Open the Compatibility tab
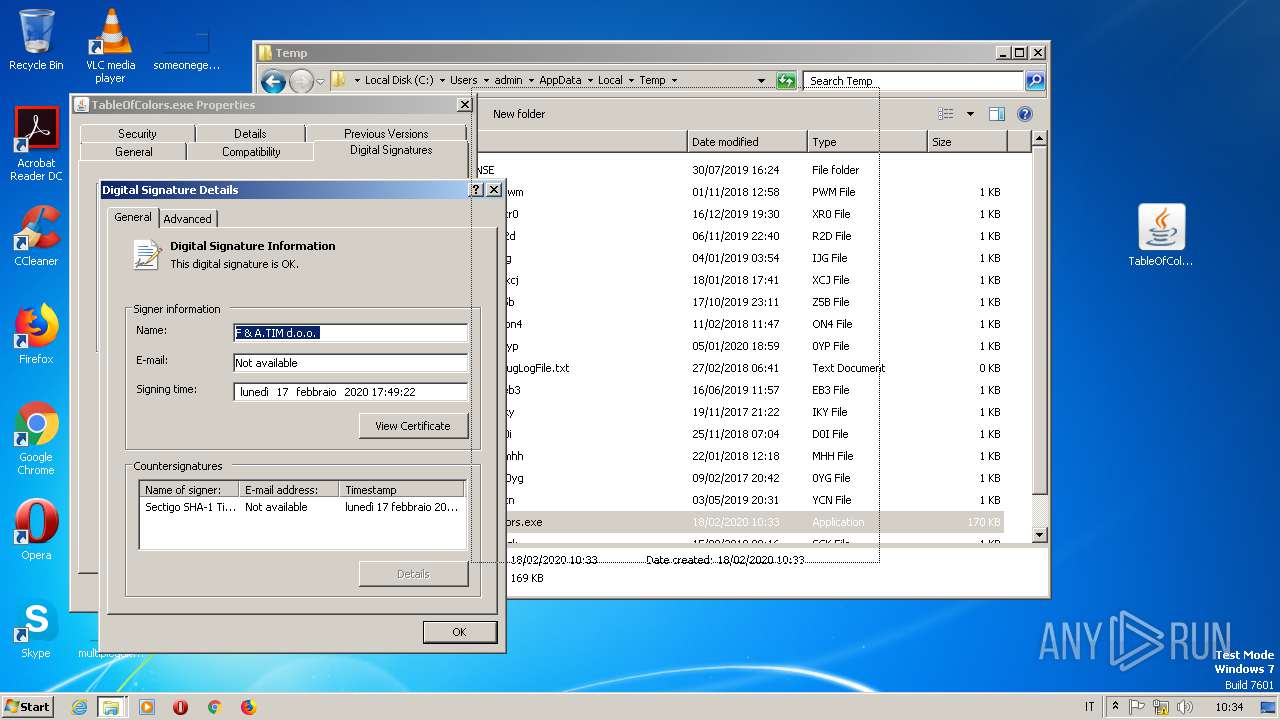The width and height of the screenshot is (1280, 720). click(251, 152)
